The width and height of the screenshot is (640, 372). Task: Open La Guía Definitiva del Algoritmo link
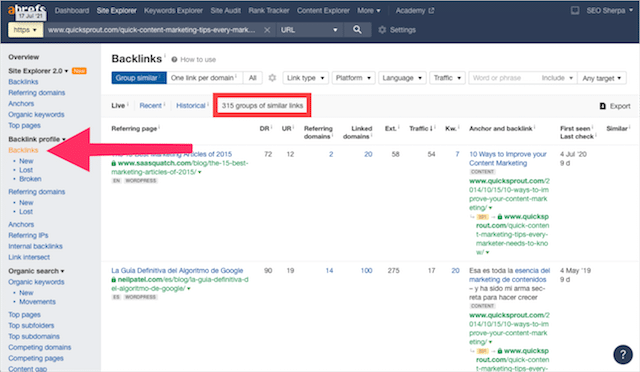click(x=177, y=271)
